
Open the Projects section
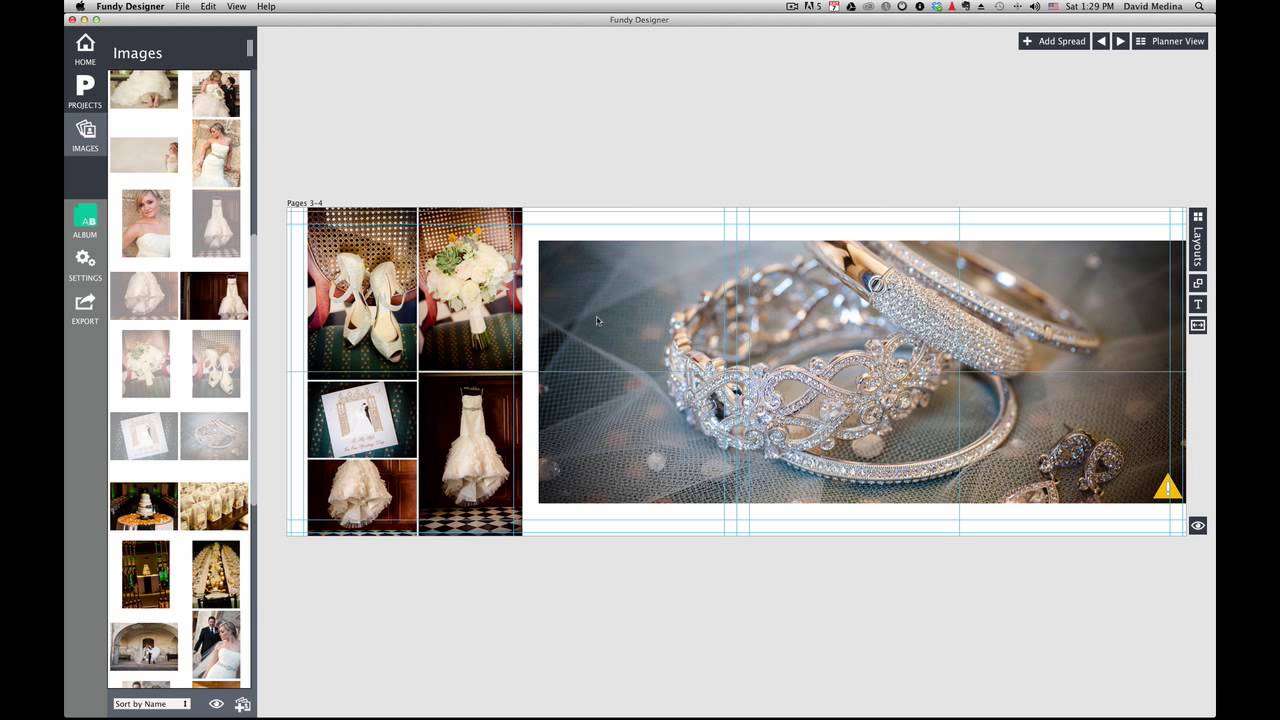click(x=85, y=92)
